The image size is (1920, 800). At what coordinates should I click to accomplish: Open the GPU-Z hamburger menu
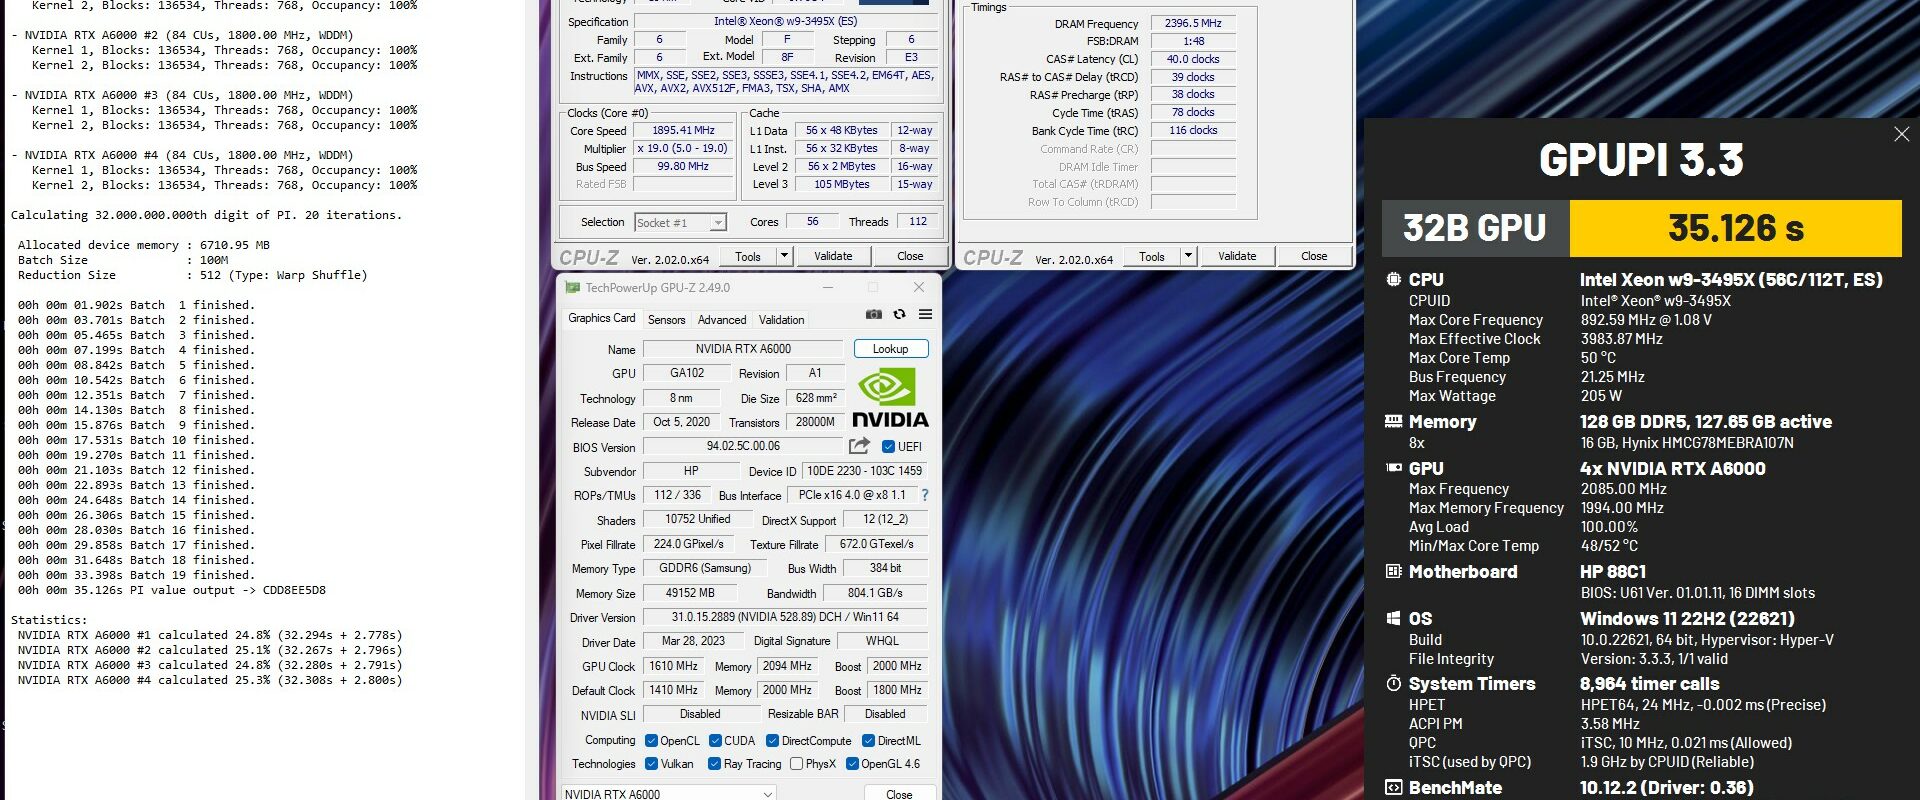coord(925,314)
